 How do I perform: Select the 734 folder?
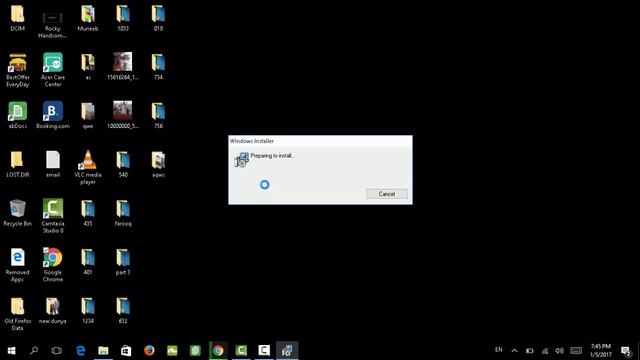pyautogui.click(x=158, y=67)
